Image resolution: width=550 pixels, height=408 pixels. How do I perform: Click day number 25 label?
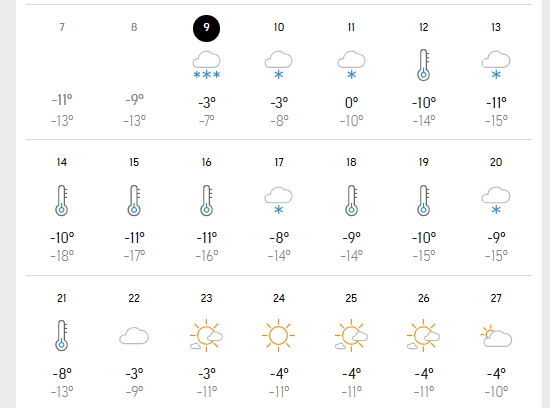(x=351, y=298)
